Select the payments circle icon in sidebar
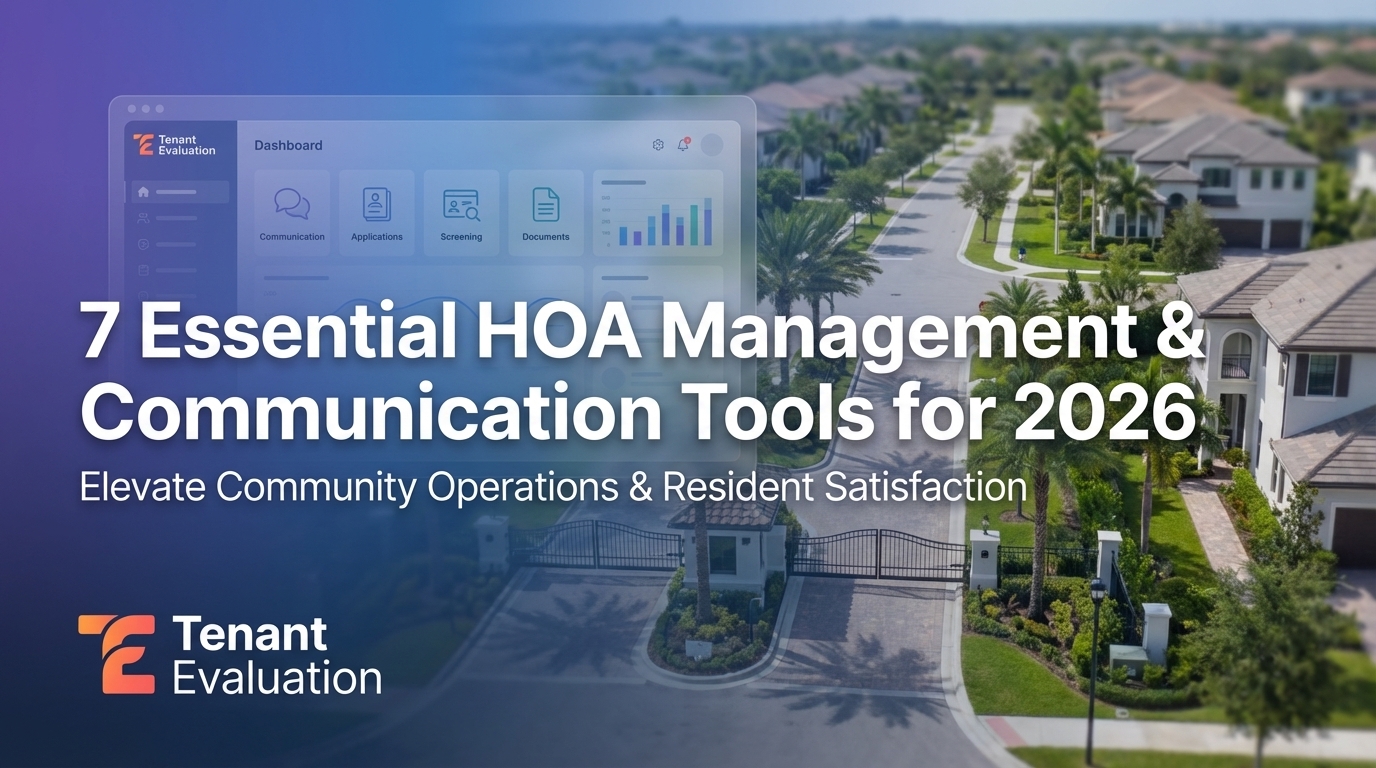The height and width of the screenshot is (768, 1376). tap(141, 243)
